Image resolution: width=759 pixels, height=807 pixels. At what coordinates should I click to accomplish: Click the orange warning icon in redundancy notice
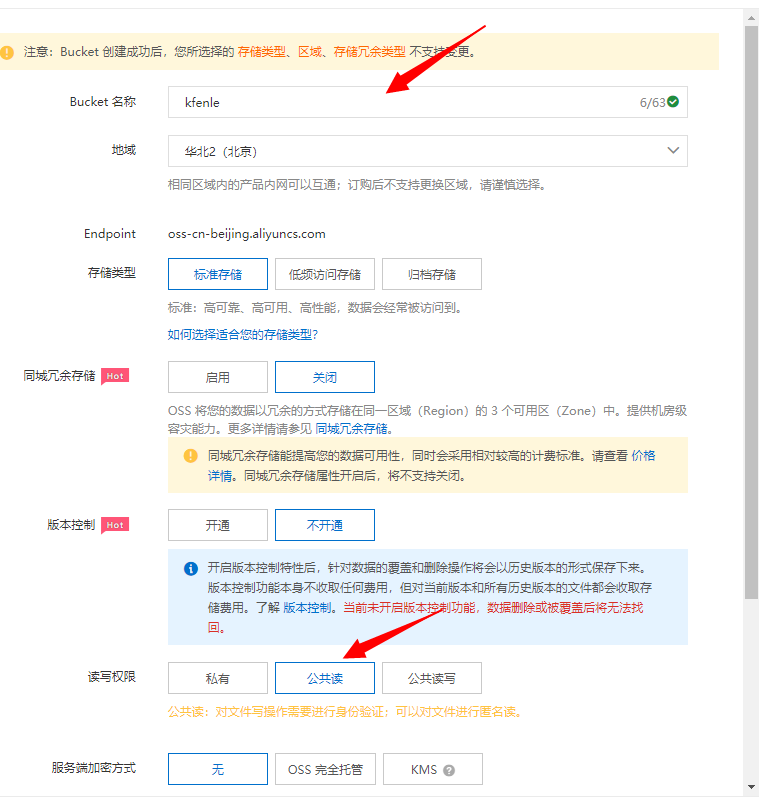190,456
